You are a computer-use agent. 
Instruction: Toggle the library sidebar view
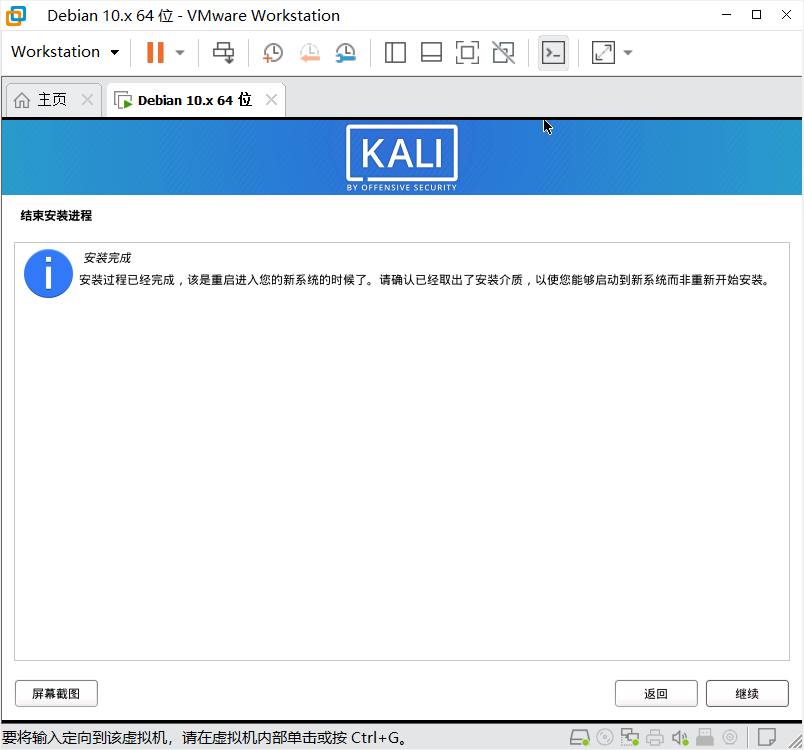pos(395,52)
